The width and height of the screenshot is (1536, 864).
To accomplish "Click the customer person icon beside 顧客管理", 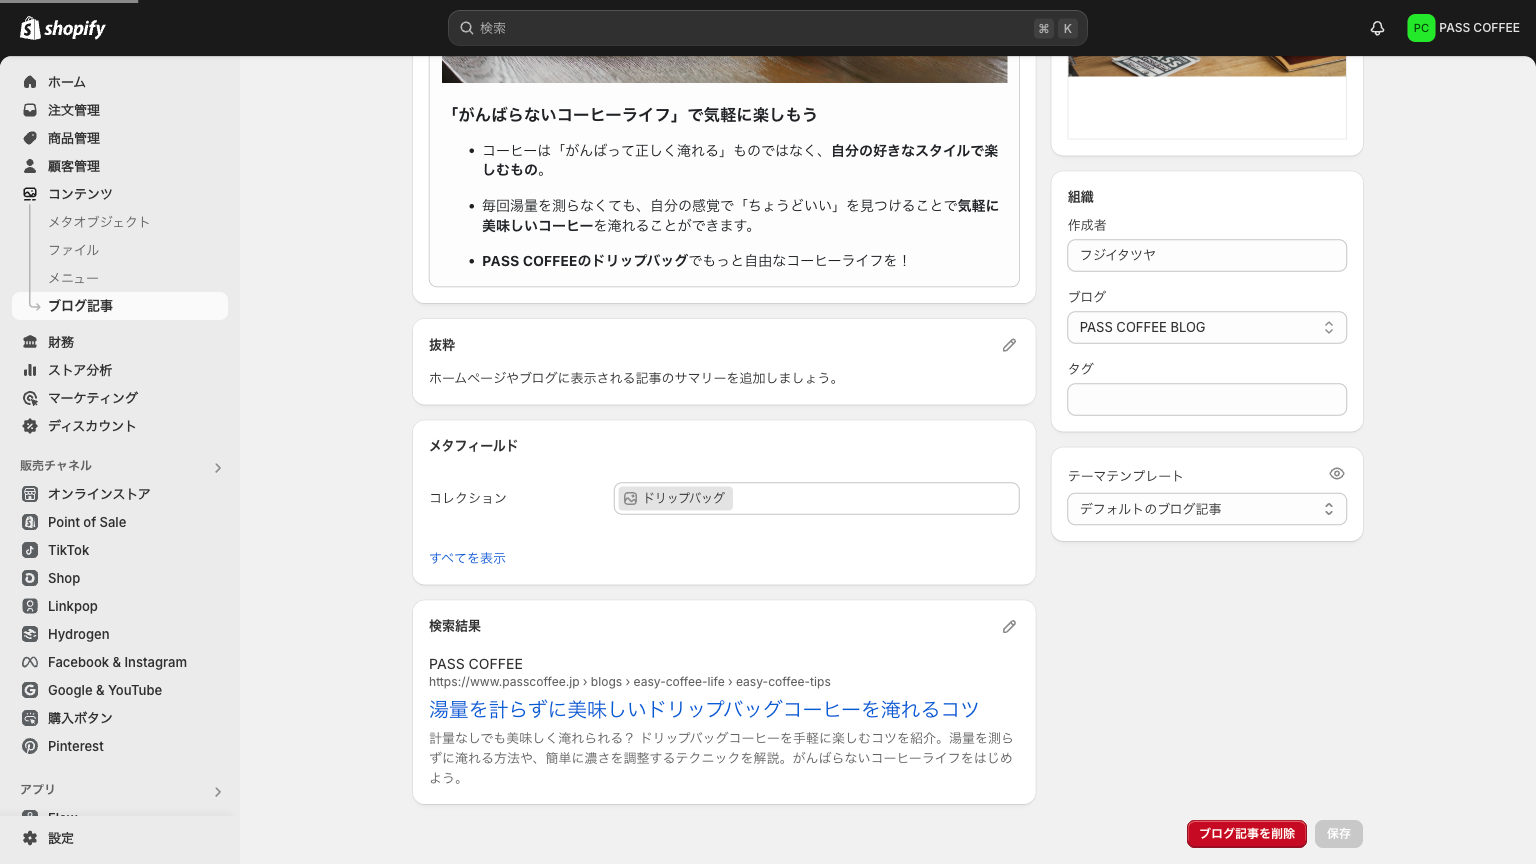I will click(x=30, y=166).
